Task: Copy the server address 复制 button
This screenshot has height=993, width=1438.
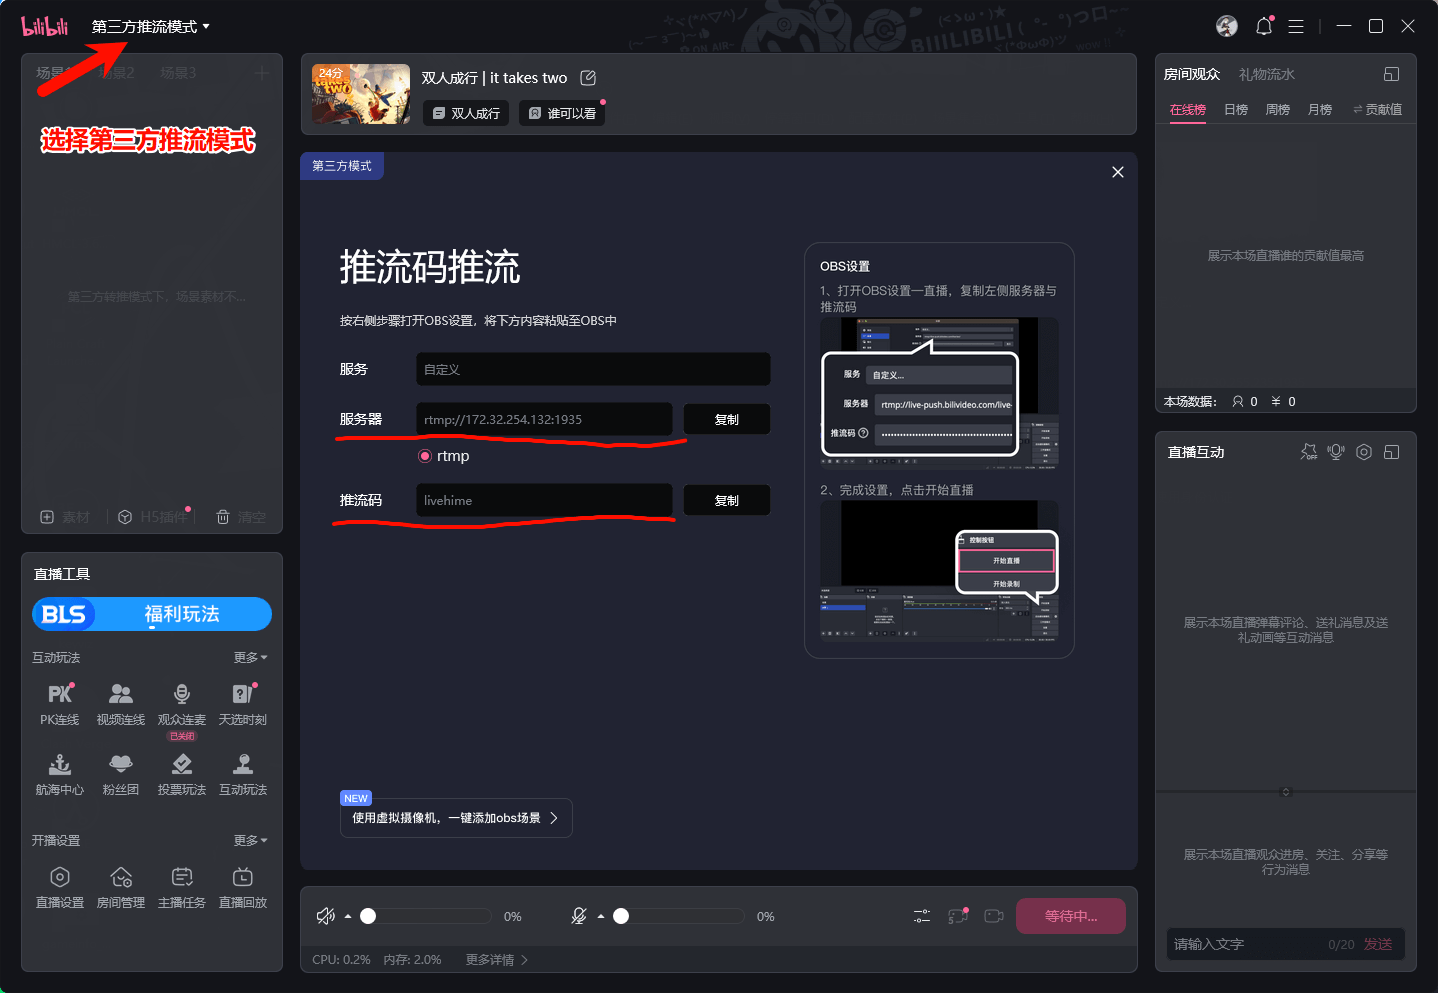Action: coord(727,420)
